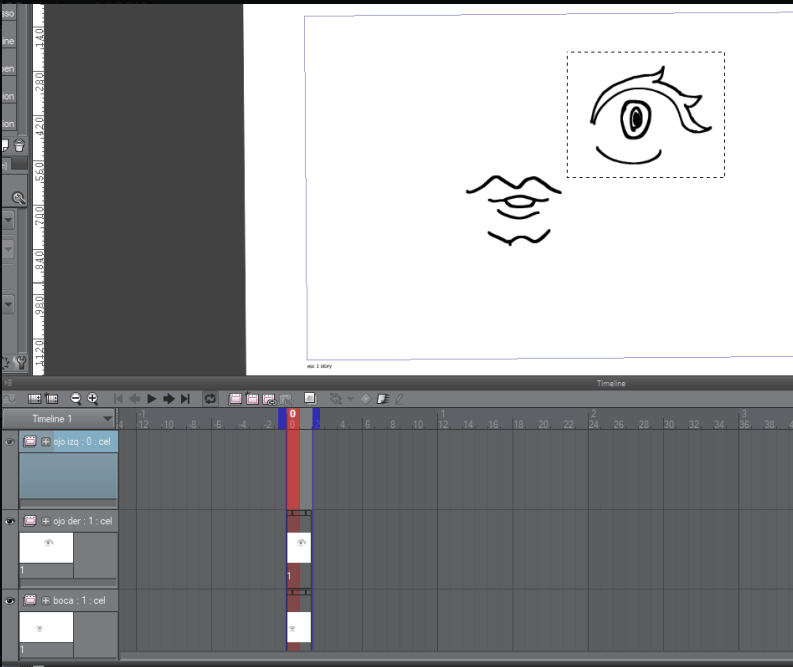This screenshot has height=667, width=793.
Task: Click the dimmed keyframe-enable layer icon
Action: (x=335, y=399)
